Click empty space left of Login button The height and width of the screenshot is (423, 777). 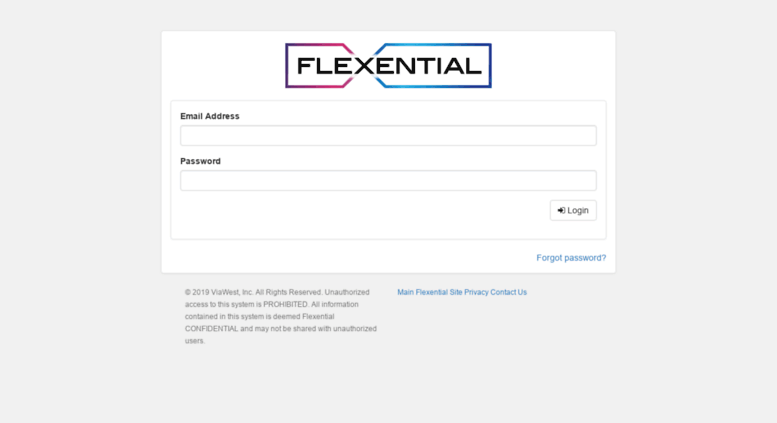(x=364, y=211)
